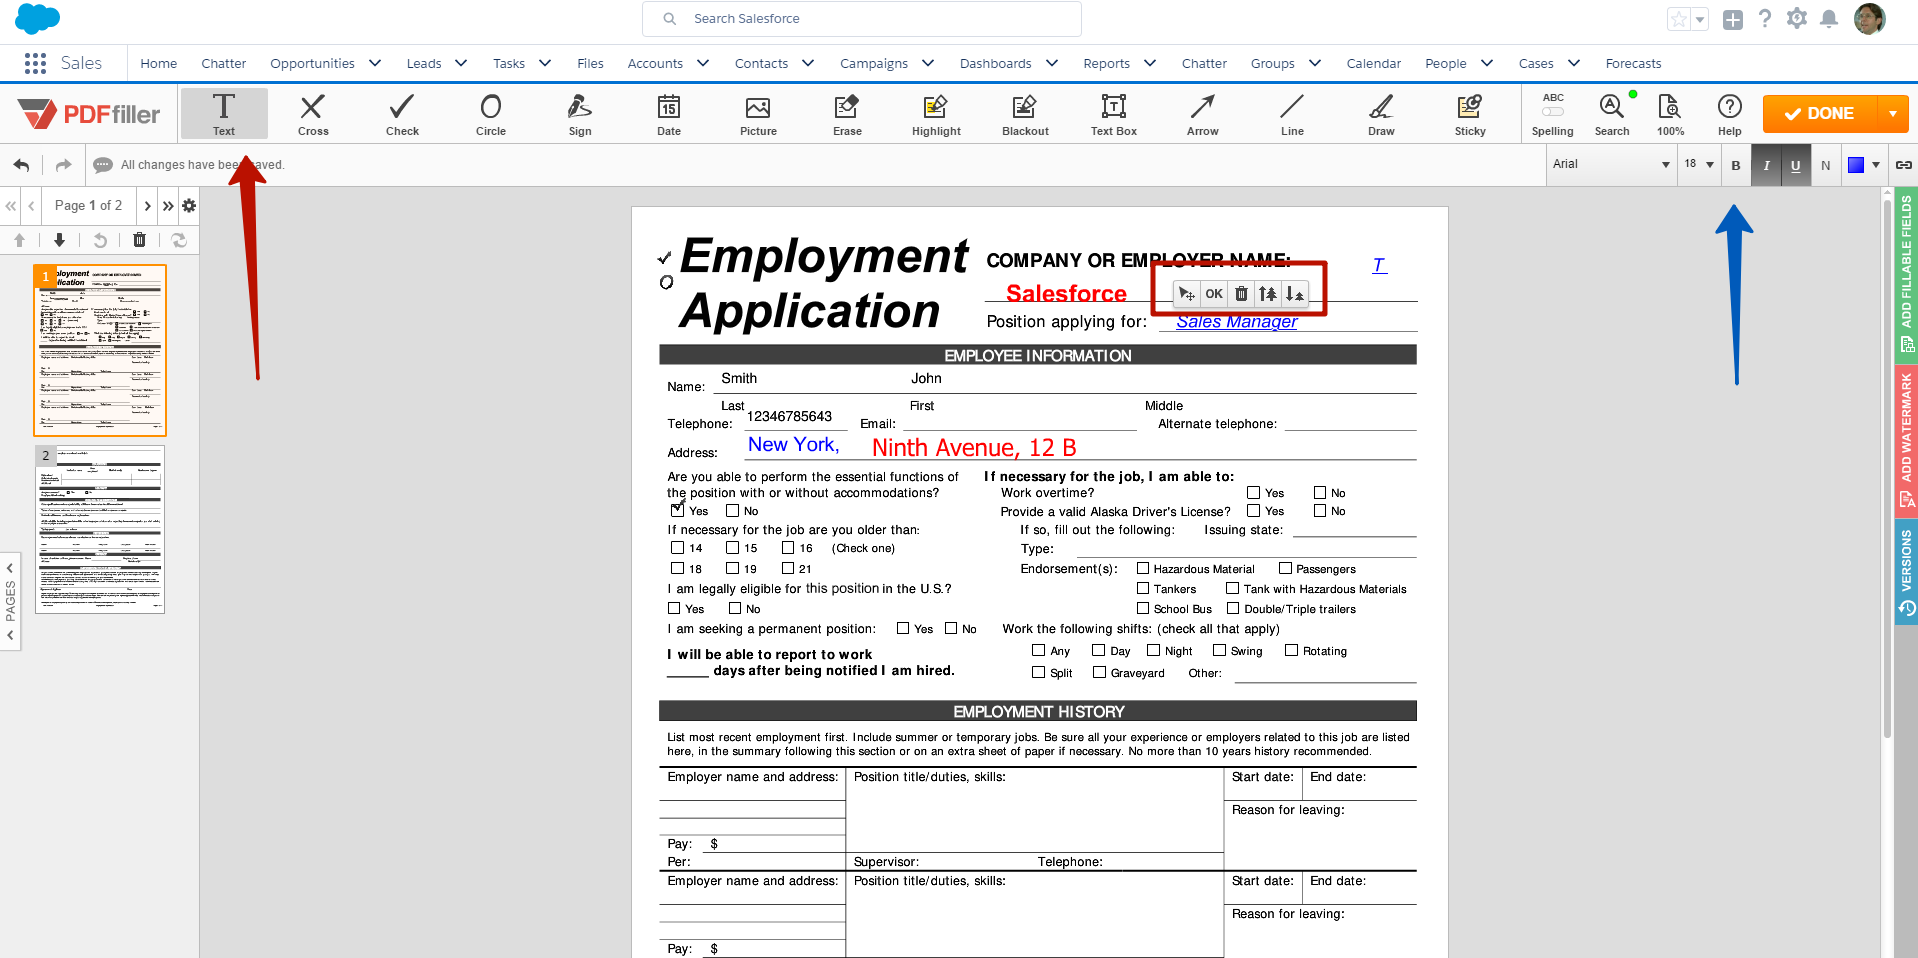1918x958 pixels.
Task: Select page 2 thumbnail
Action: click(100, 529)
